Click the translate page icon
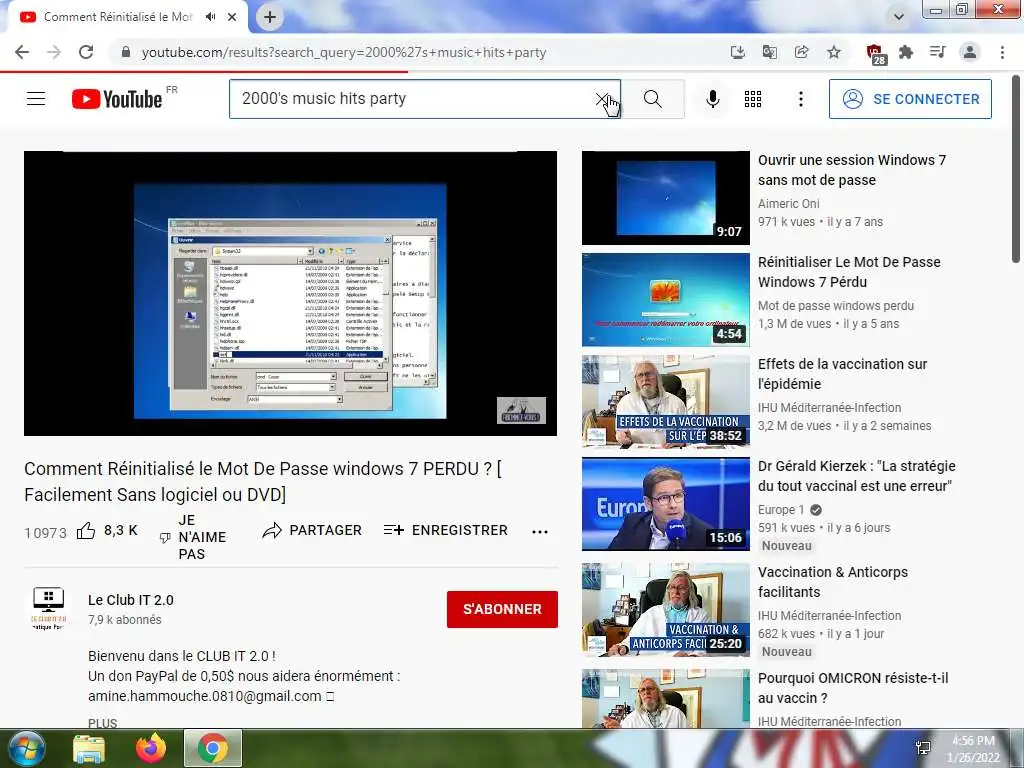The height and width of the screenshot is (768, 1024). click(x=769, y=52)
